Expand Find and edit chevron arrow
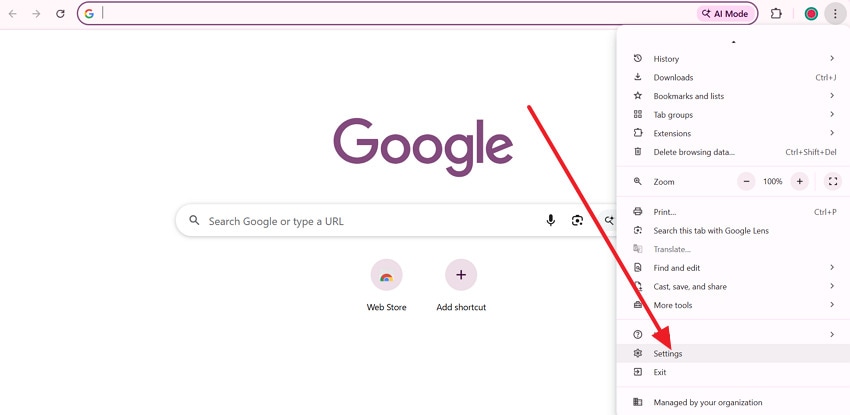850x415 pixels. [x=832, y=267]
